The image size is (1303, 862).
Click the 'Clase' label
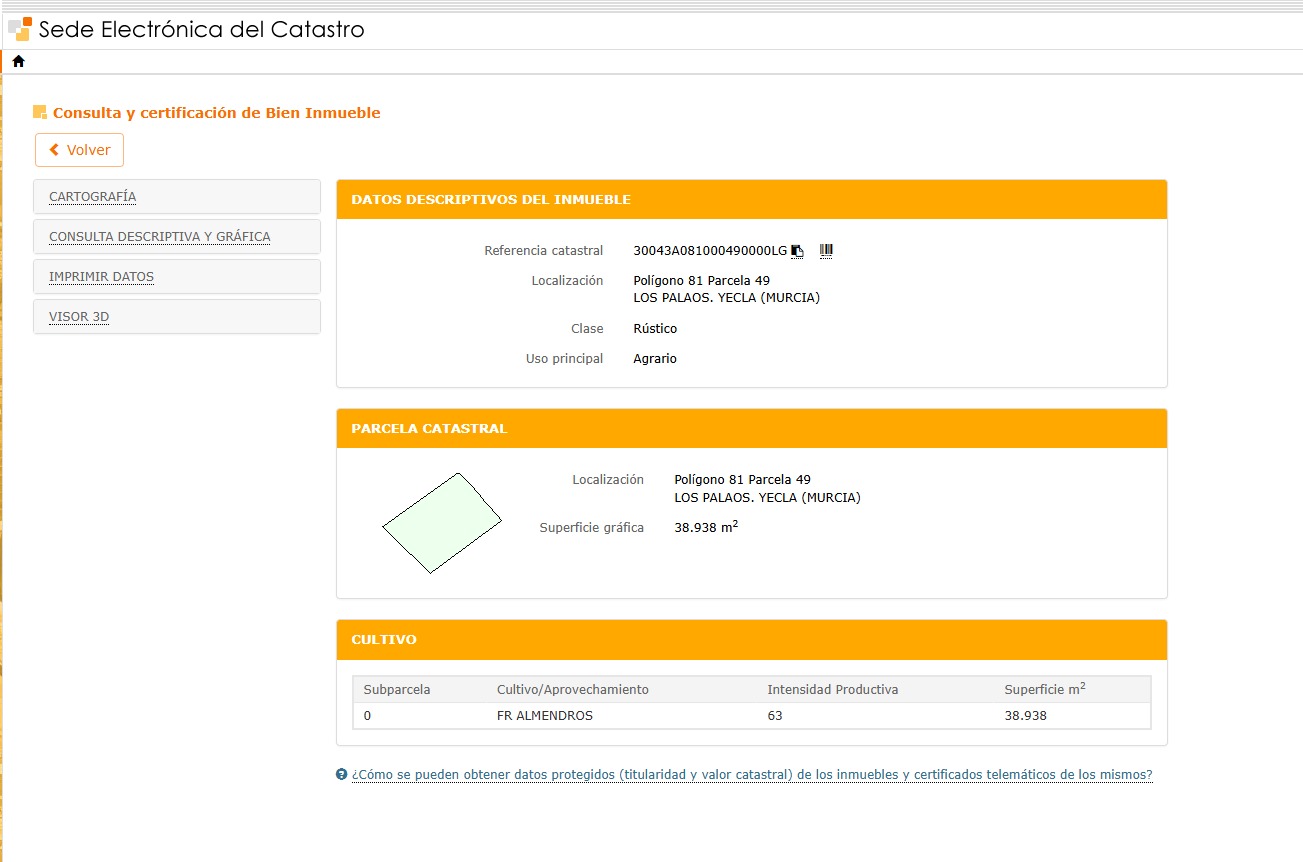click(587, 329)
